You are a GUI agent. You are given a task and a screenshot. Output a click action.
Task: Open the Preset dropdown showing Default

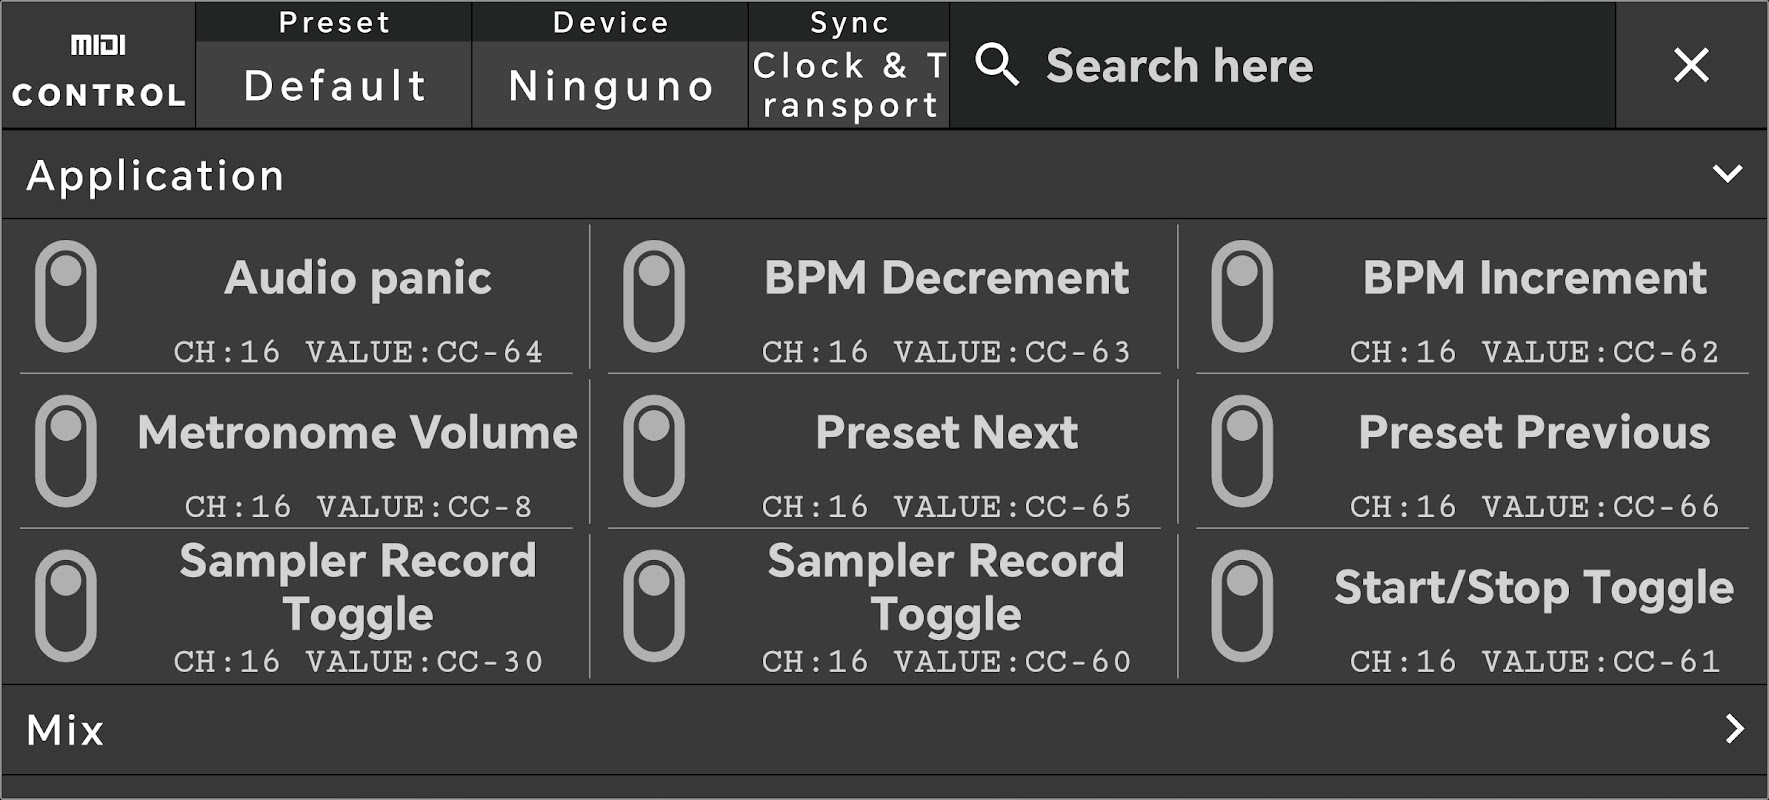[x=334, y=85]
